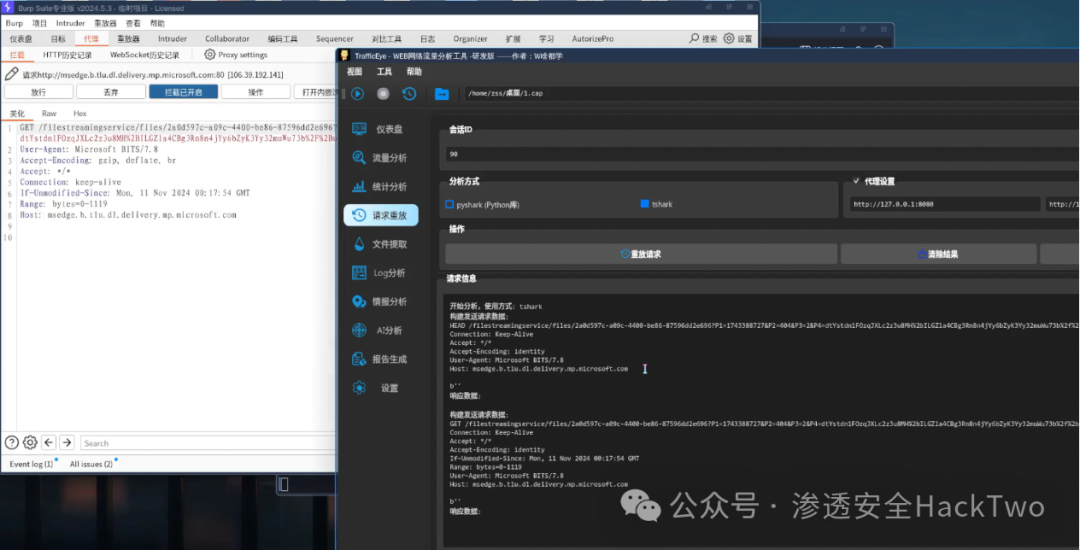Switch to Burp 编码工具 tab

tap(283, 39)
